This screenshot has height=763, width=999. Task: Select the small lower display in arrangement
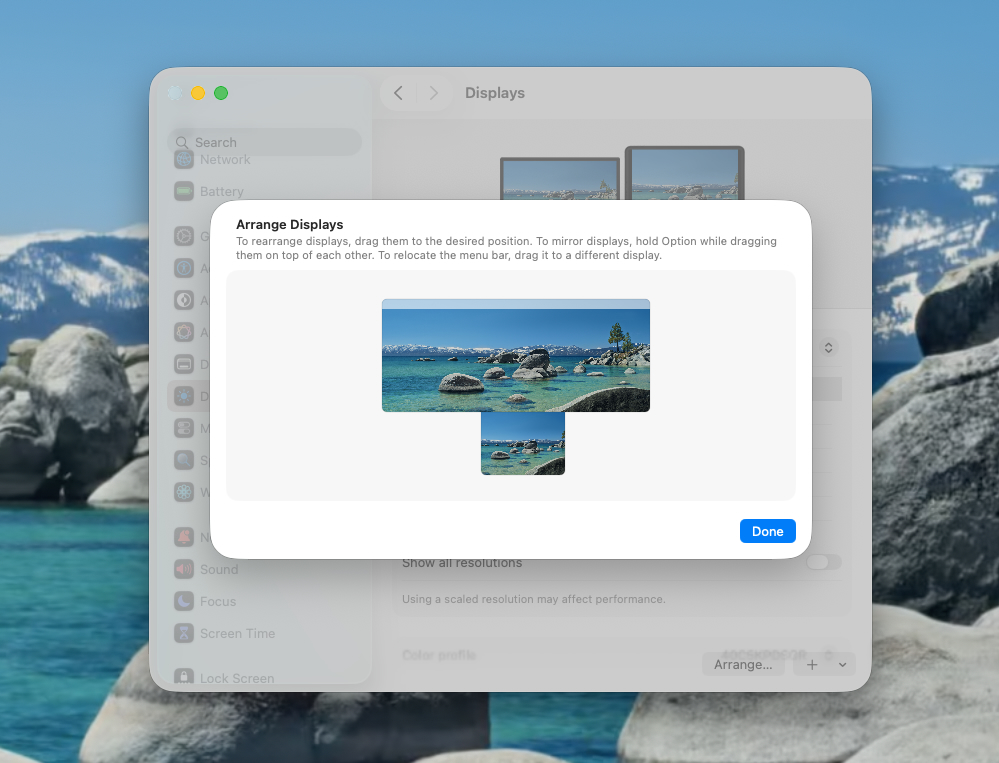click(522, 443)
